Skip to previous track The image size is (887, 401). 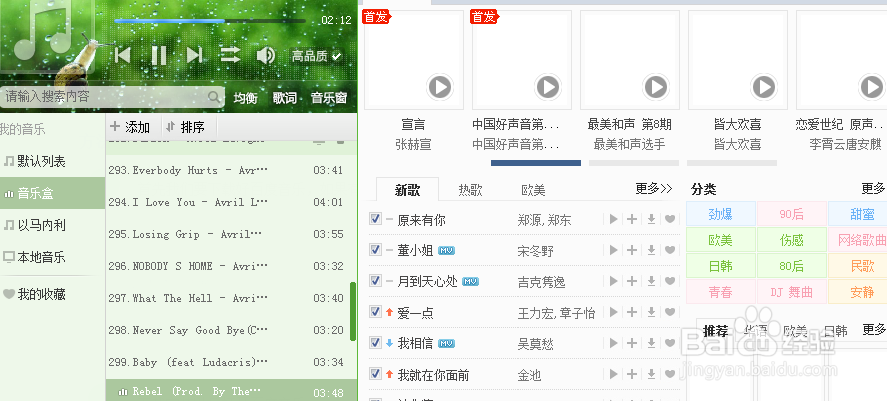(123, 55)
